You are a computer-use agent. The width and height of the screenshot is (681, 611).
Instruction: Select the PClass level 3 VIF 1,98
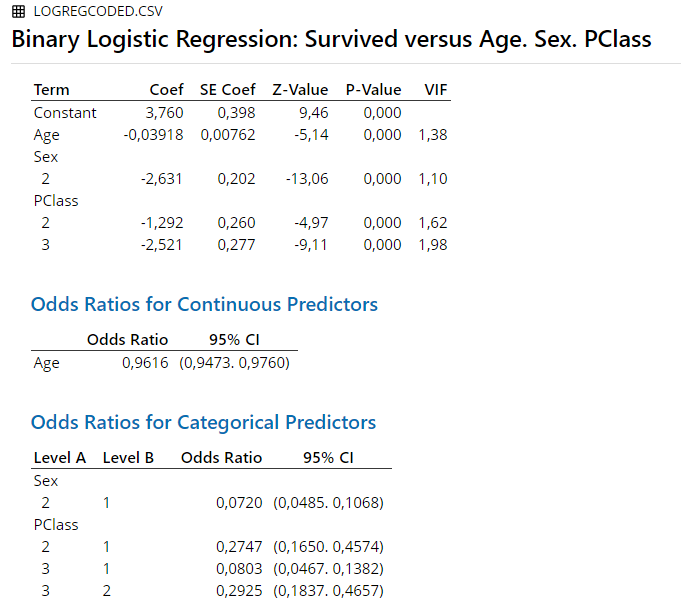point(433,245)
